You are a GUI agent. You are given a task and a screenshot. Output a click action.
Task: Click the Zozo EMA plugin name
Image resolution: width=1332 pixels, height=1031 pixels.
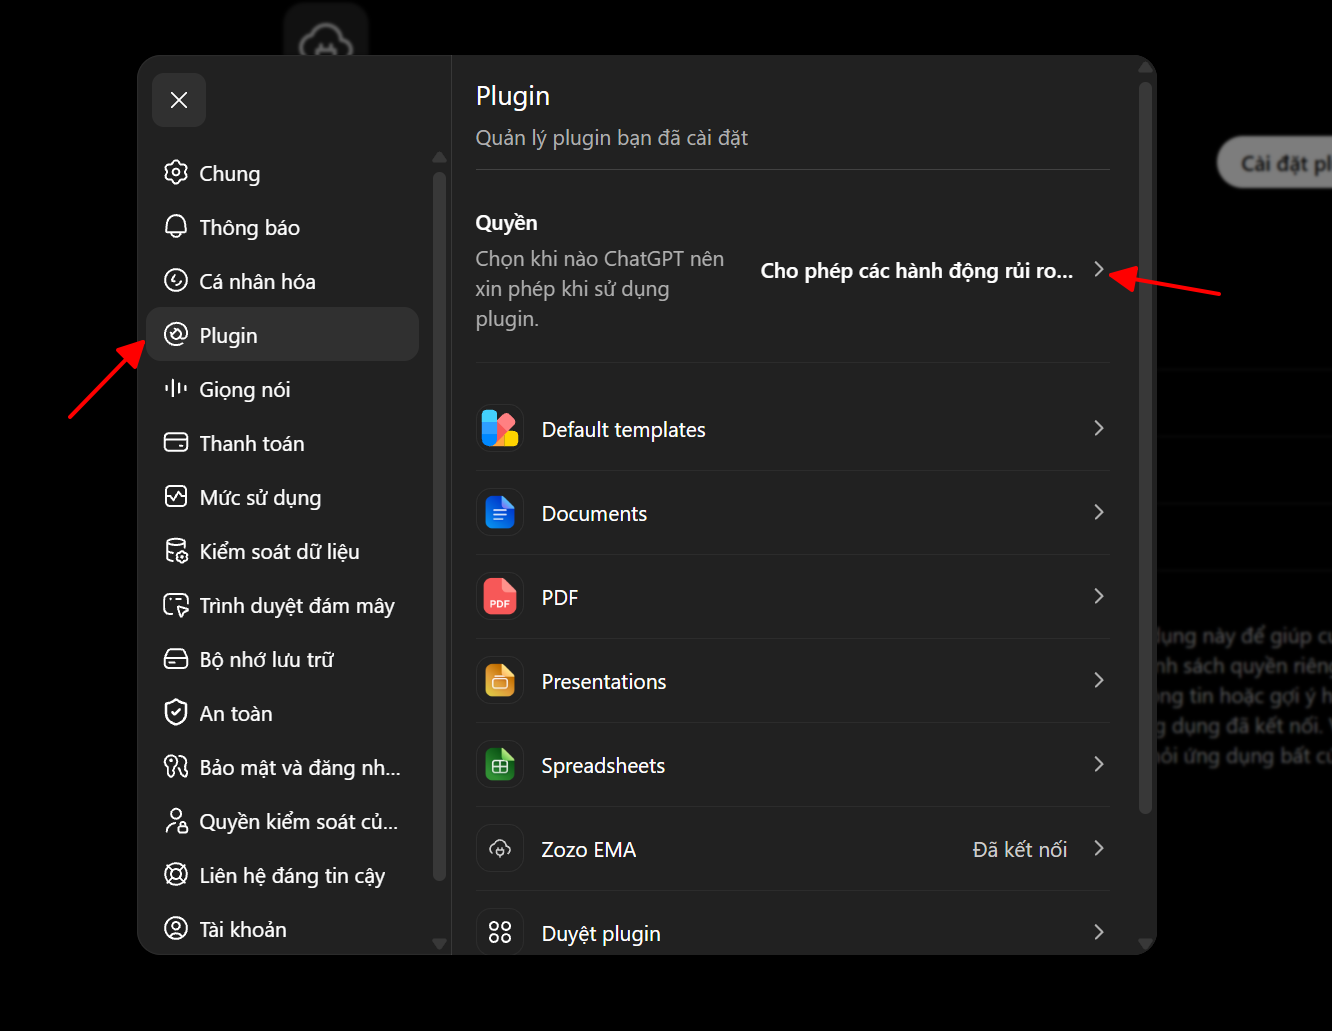589,849
